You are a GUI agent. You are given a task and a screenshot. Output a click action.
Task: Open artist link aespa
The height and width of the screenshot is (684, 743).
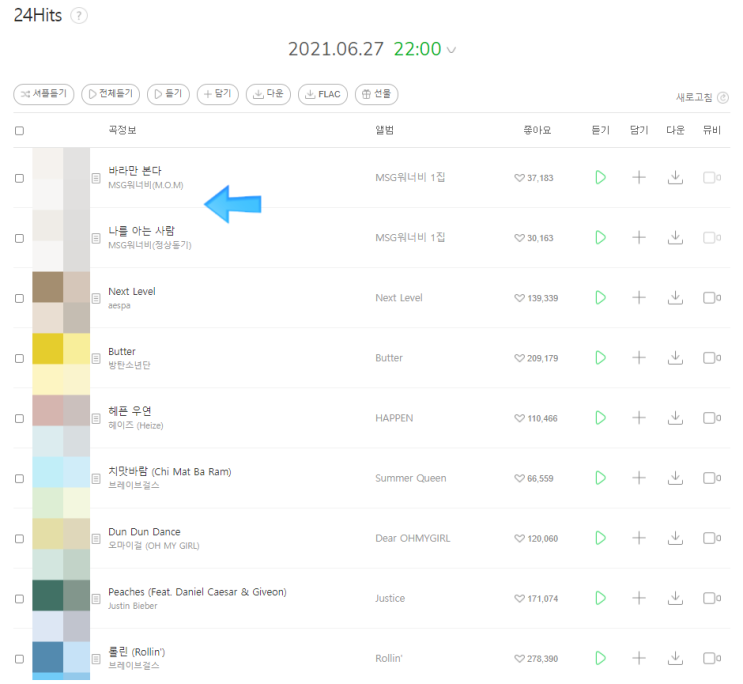(x=119, y=306)
